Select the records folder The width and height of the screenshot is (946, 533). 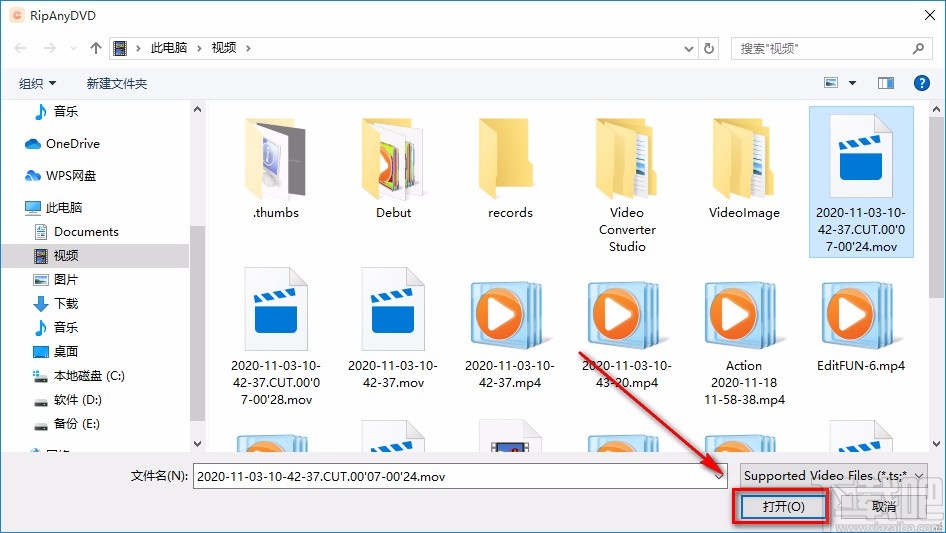click(x=510, y=169)
